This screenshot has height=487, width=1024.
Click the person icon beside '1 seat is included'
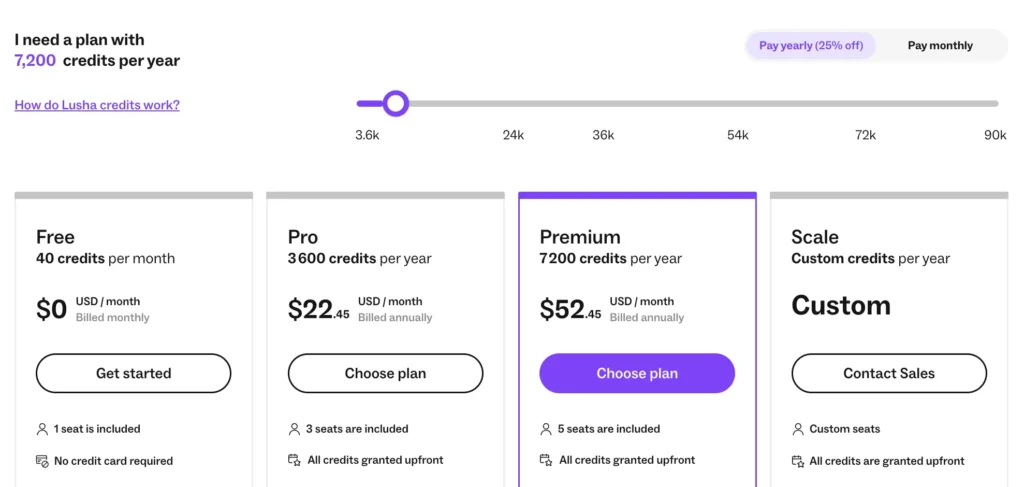click(x=42, y=429)
